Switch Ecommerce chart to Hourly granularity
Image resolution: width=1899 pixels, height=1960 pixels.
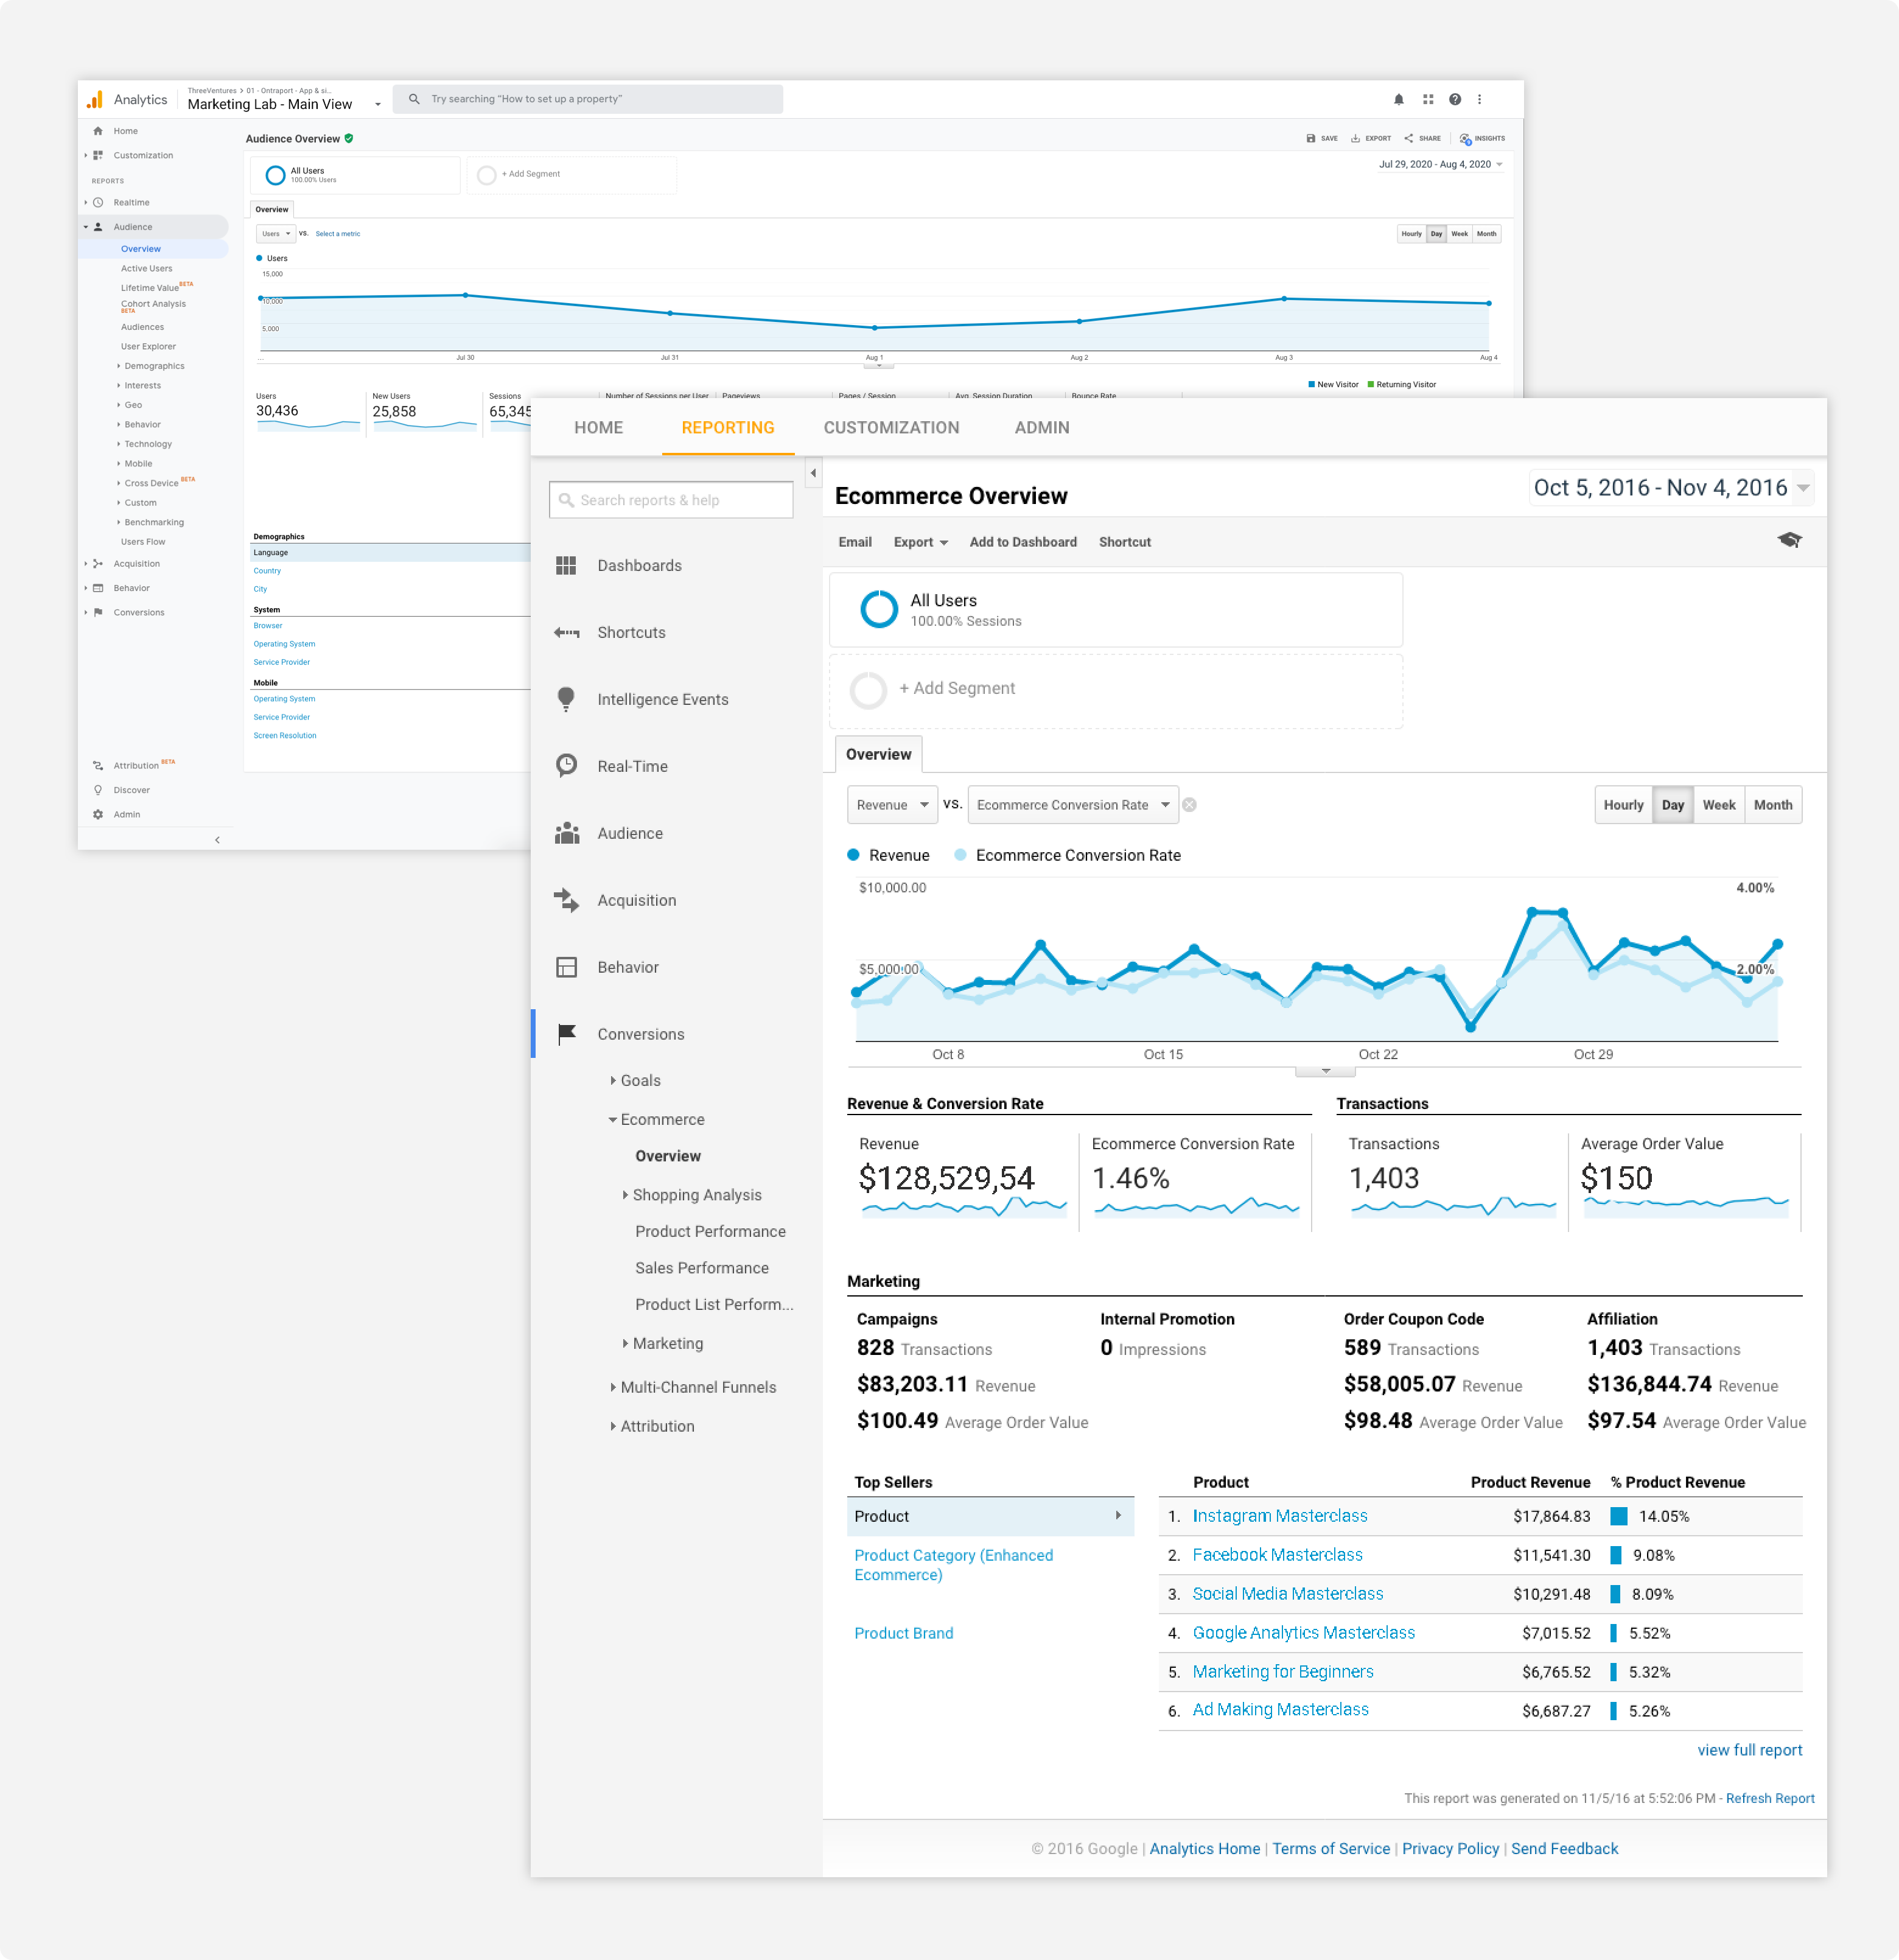[x=1623, y=804]
